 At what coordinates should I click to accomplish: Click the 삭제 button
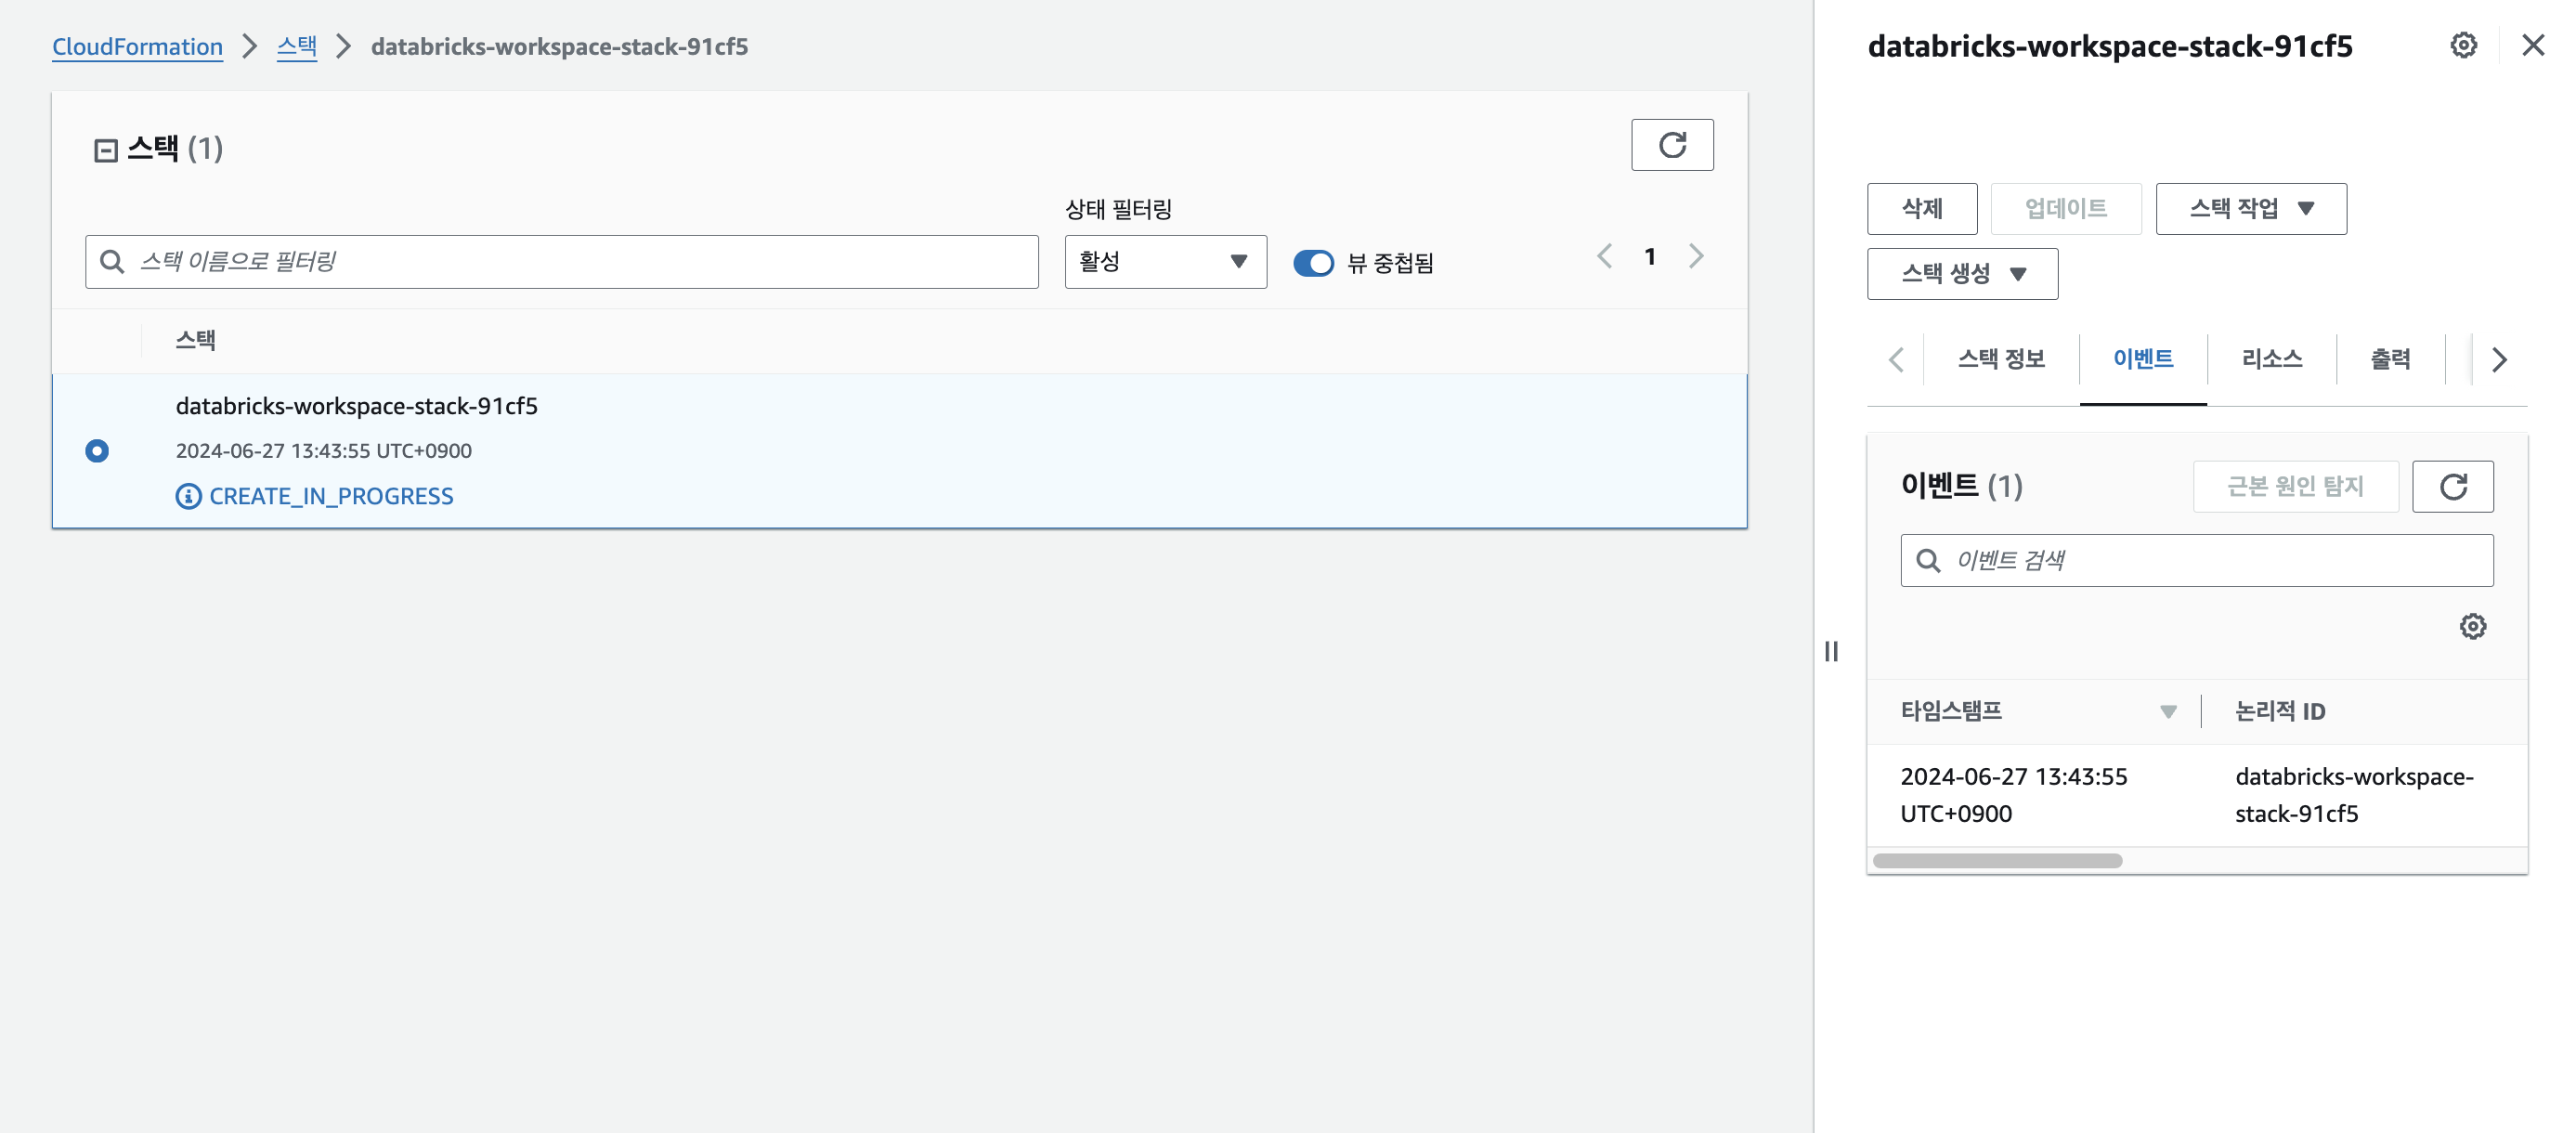point(1922,209)
